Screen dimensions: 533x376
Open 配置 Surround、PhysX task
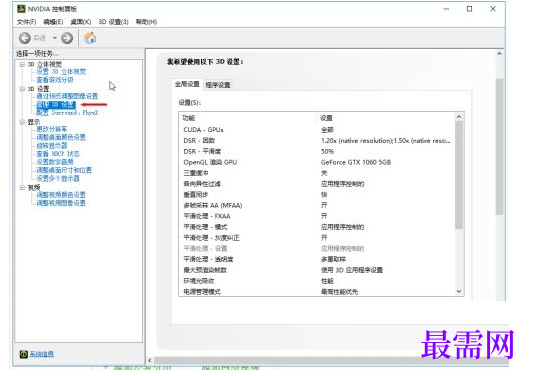(67, 113)
